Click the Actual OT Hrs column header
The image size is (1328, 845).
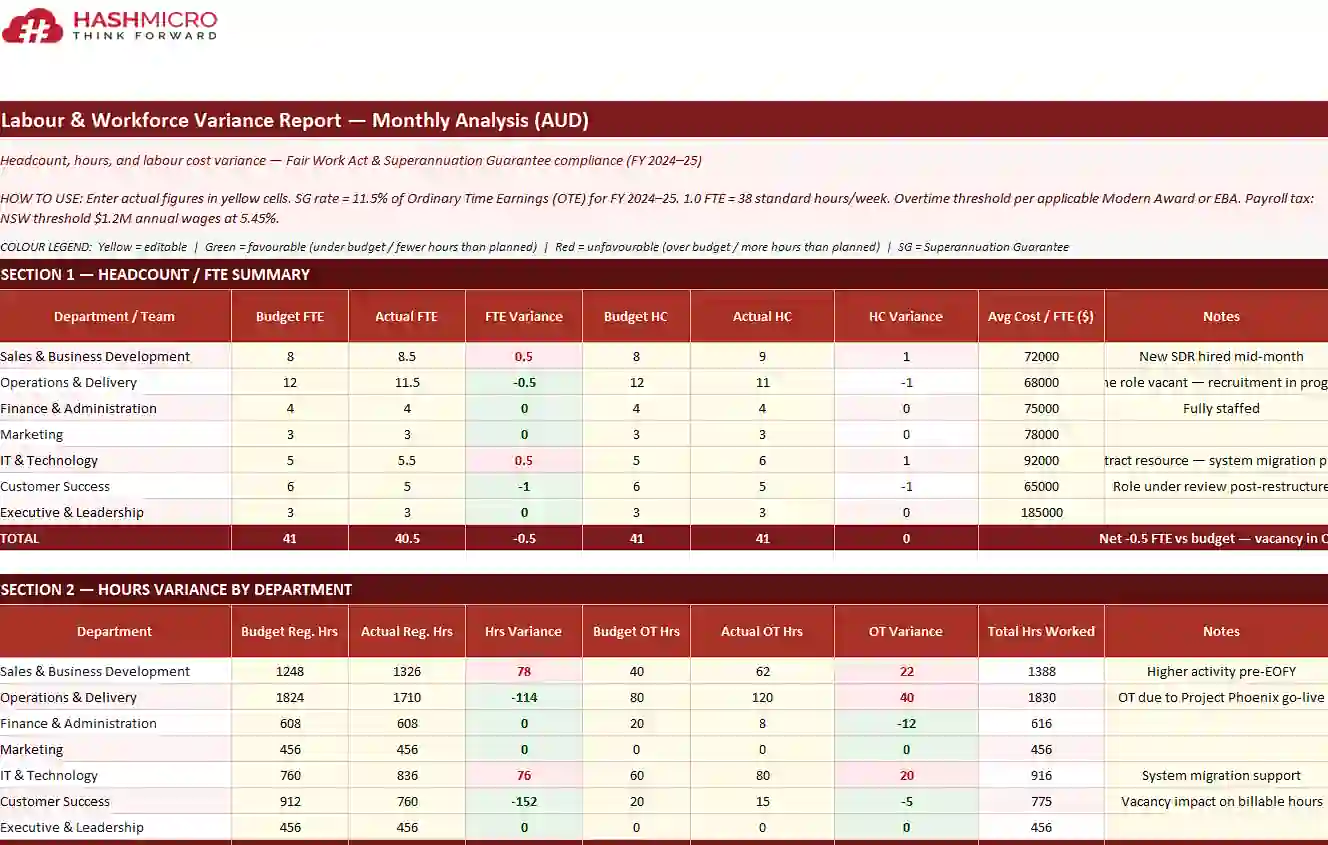(761, 632)
